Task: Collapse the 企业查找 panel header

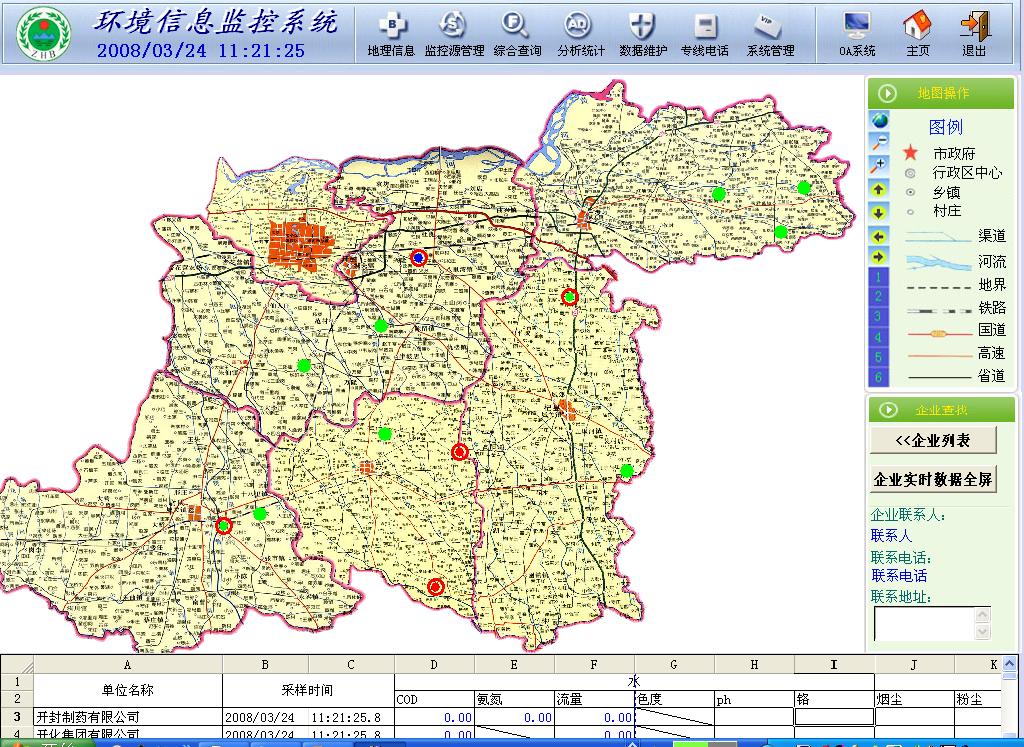Action: (x=887, y=410)
